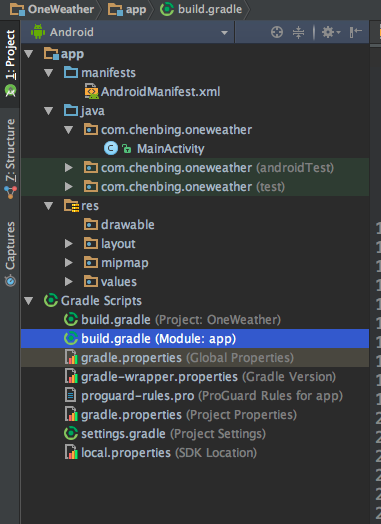Click the local.properties file icon
Viewport: 381px width, 524px height.
tap(71, 453)
